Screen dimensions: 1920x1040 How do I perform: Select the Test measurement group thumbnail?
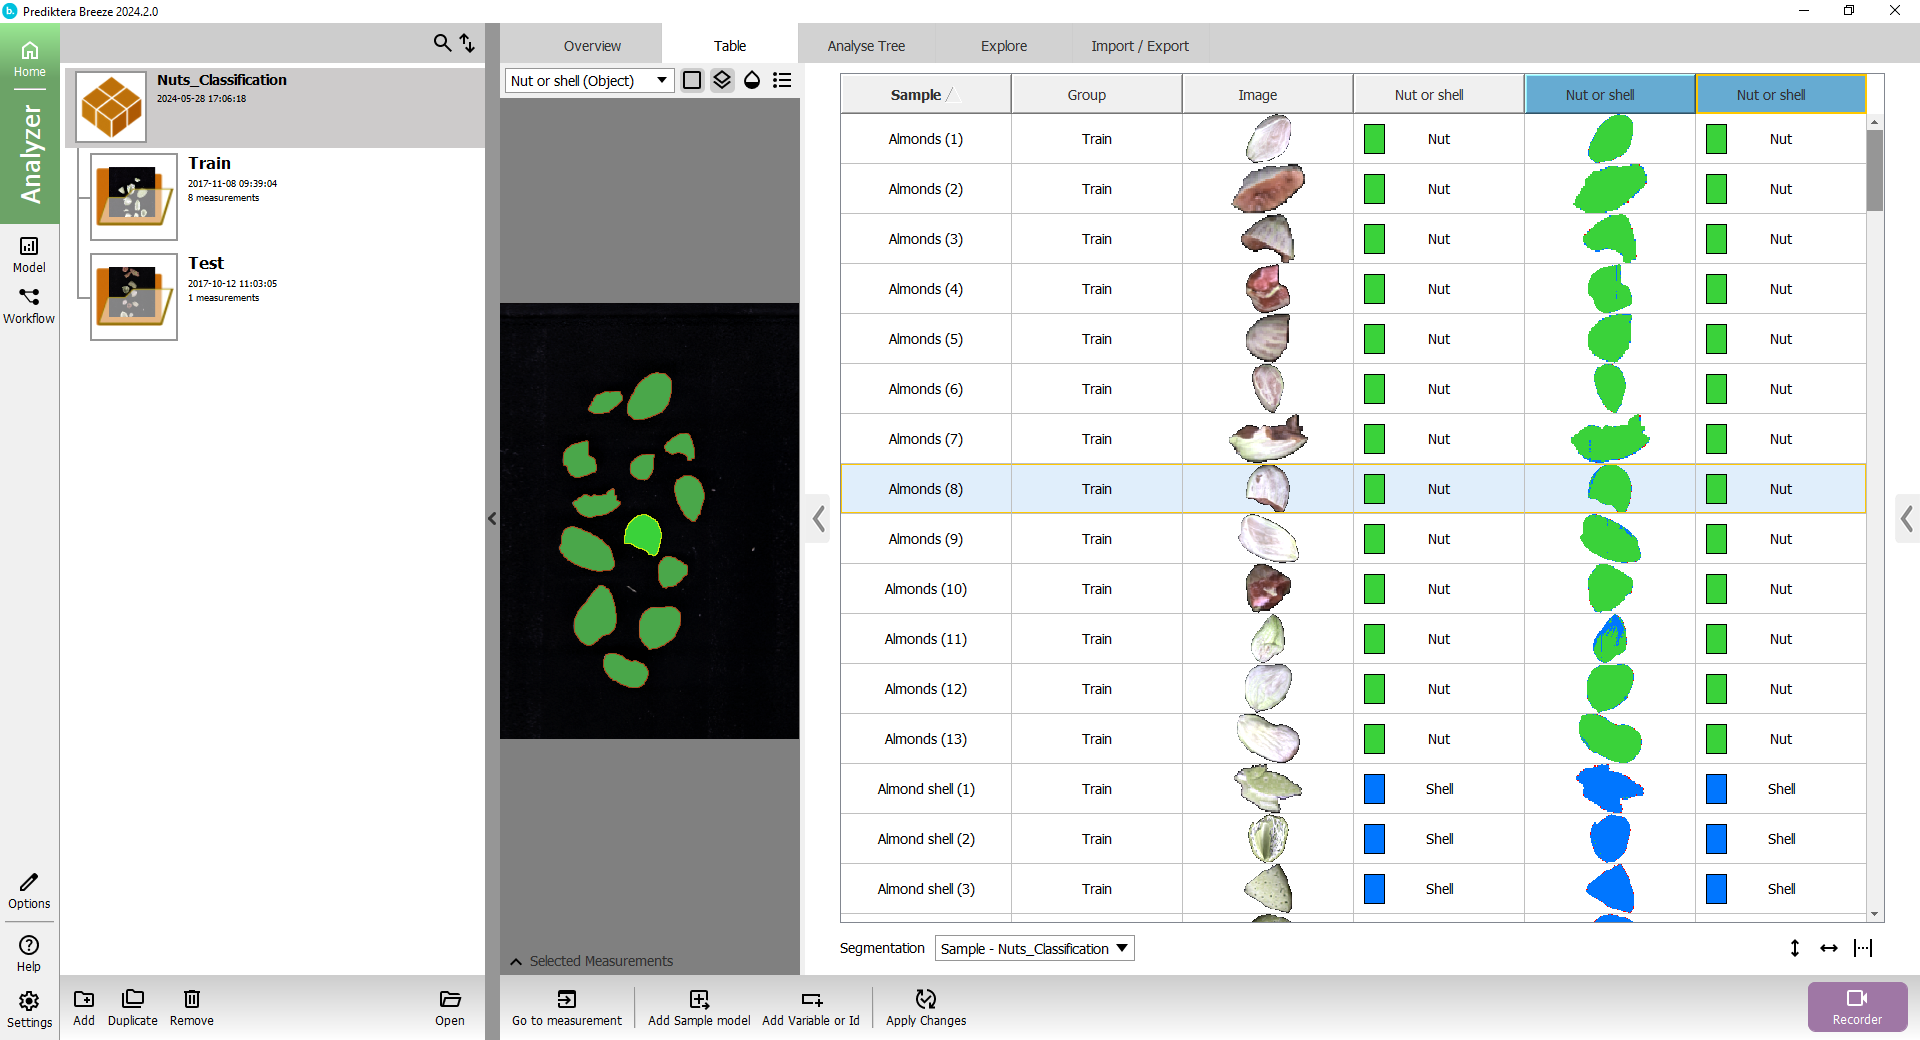pos(134,297)
